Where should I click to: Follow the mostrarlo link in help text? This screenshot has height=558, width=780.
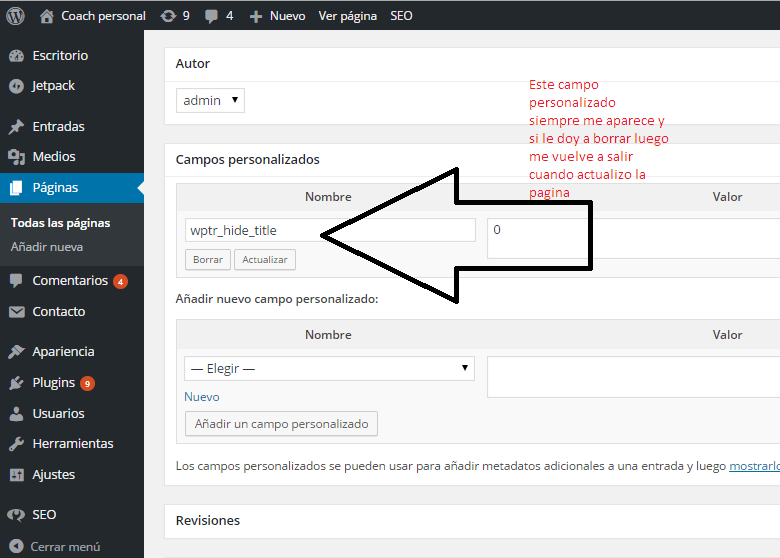pos(754,466)
